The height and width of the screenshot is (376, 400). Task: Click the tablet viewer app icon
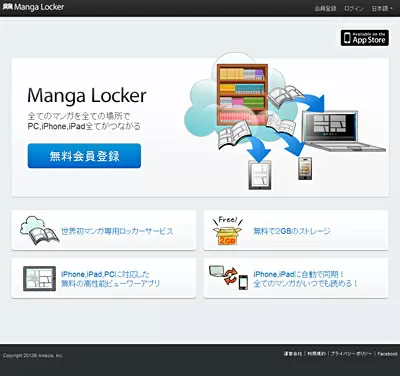click(39, 279)
